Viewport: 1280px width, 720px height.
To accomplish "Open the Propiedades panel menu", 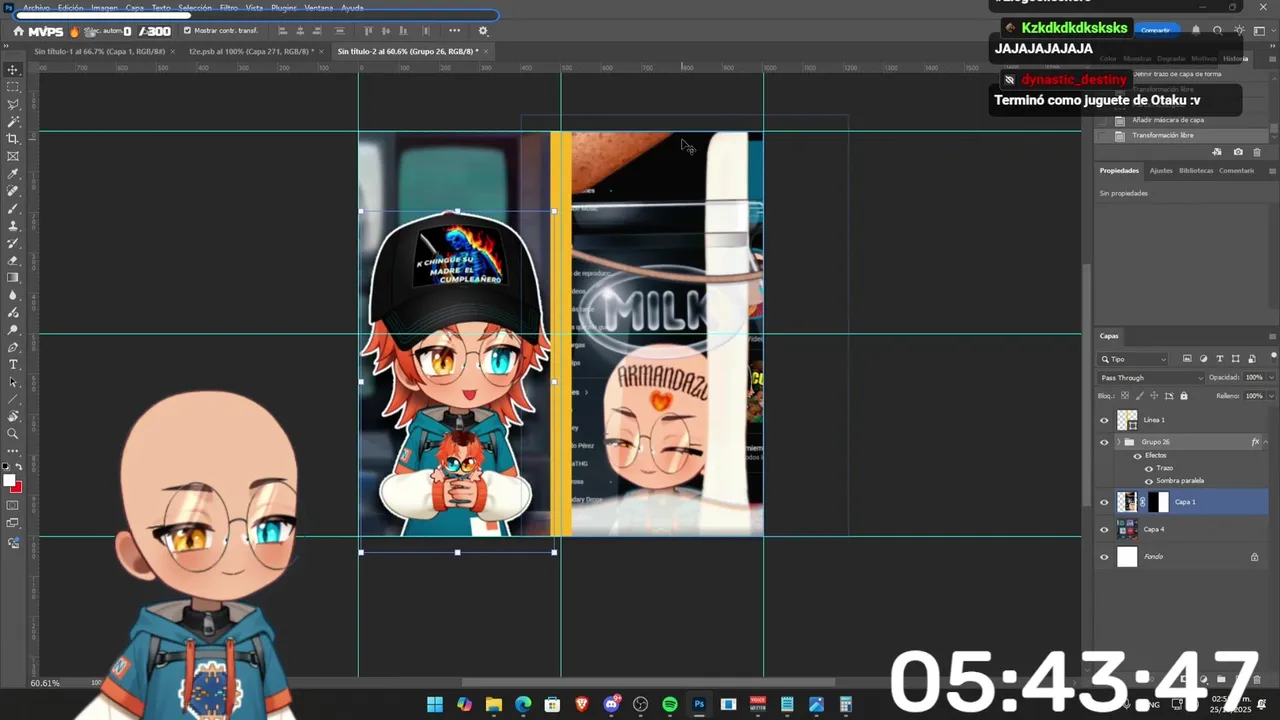I will [1272, 171].
